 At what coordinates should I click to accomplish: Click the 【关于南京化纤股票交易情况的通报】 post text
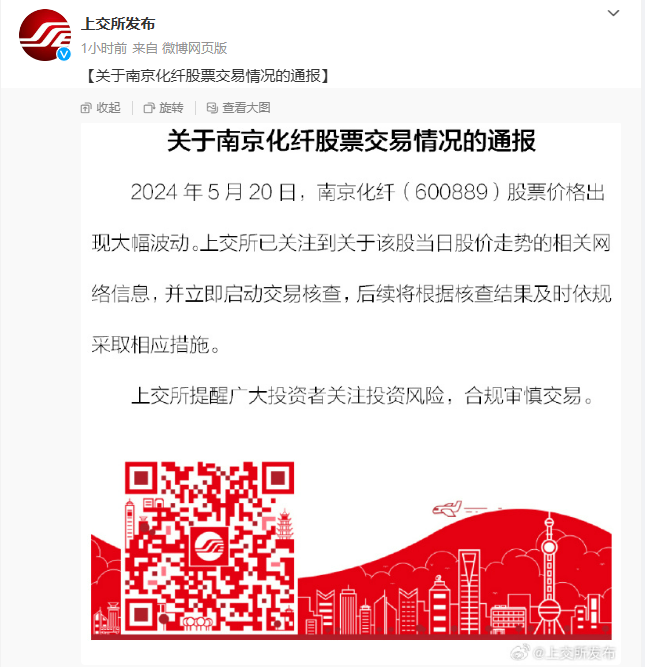point(208,76)
